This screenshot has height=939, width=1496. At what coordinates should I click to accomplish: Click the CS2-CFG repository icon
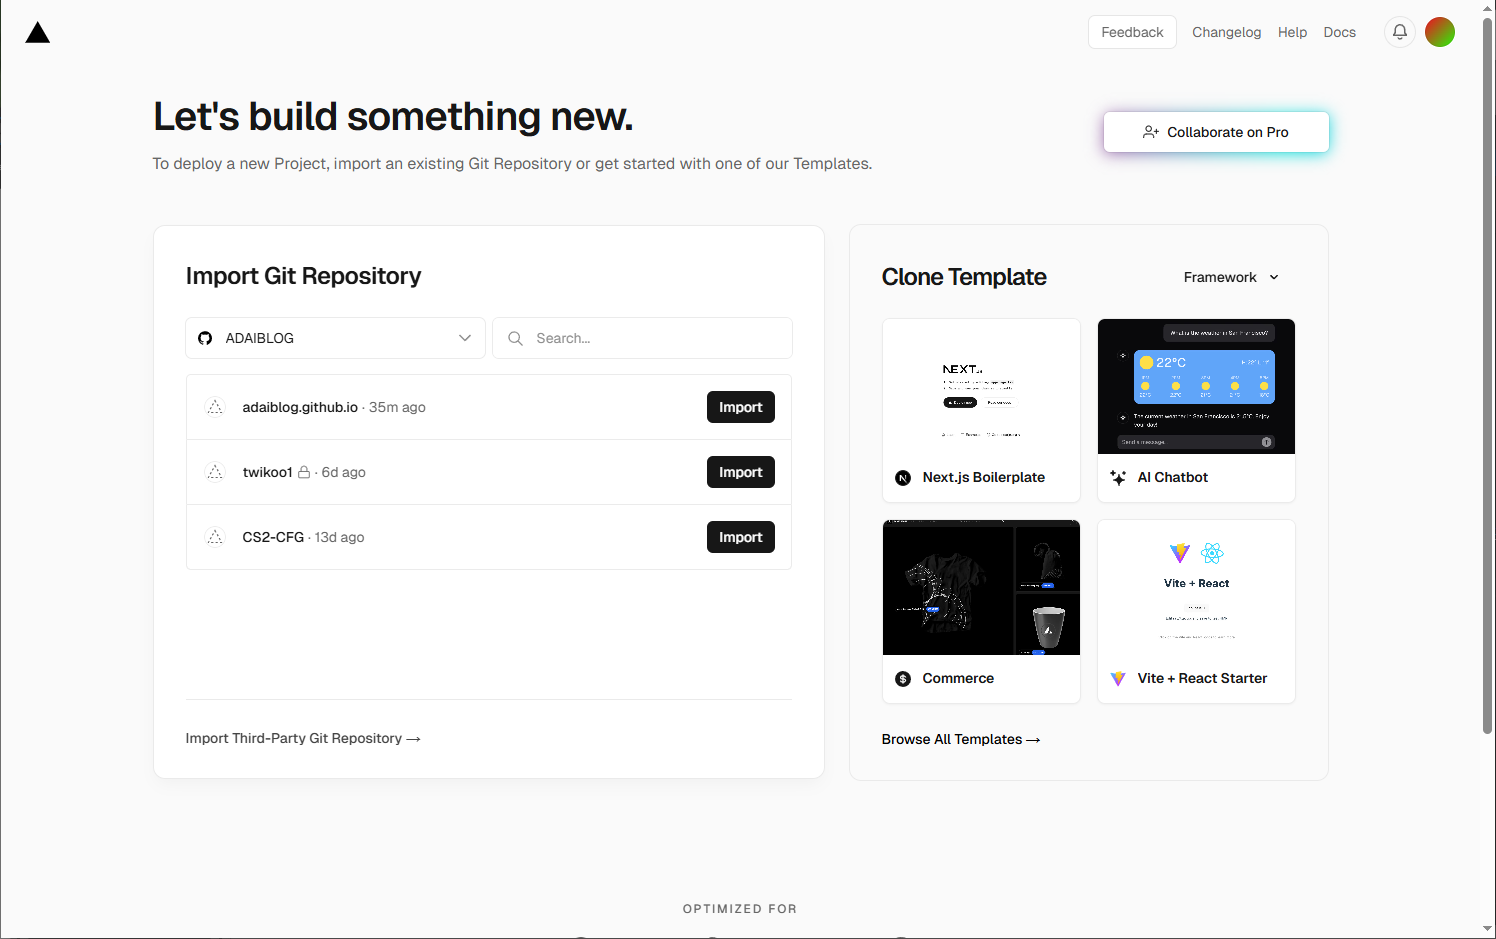click(215, 537)
